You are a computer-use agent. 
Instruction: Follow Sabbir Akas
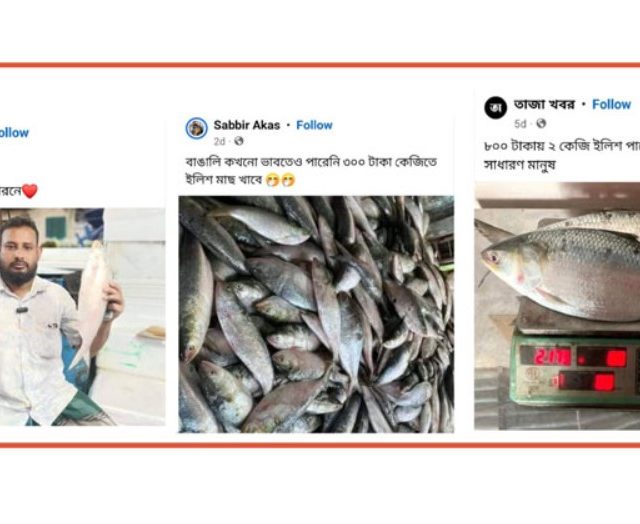click(314, 125)
